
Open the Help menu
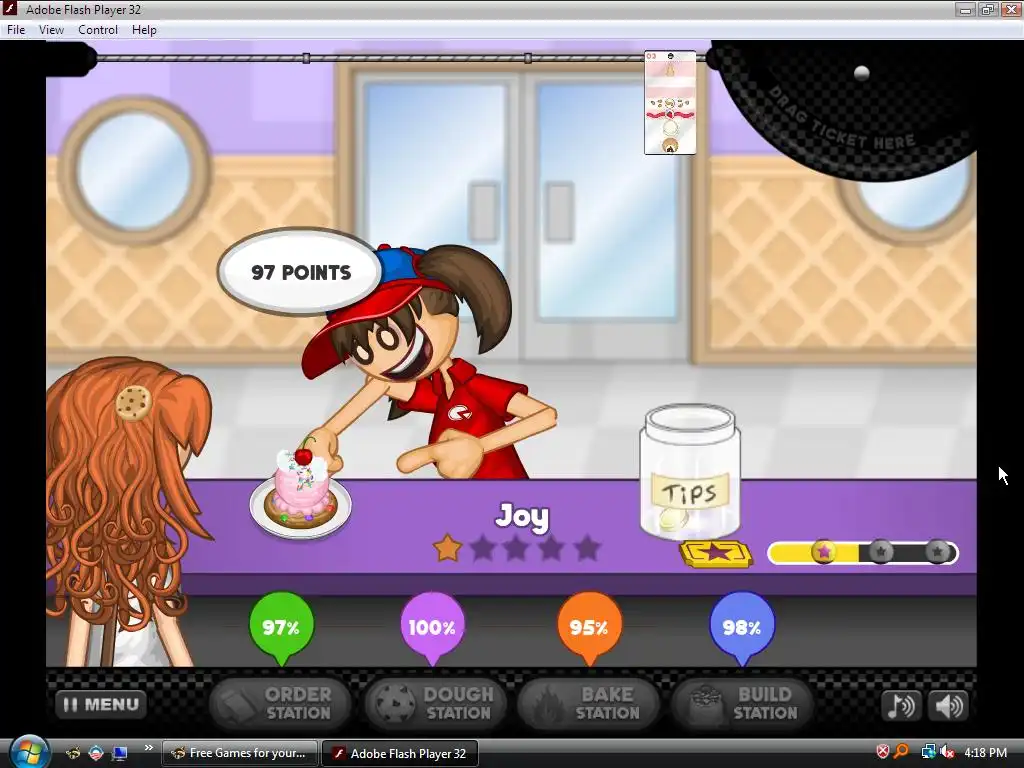point(144,30)
